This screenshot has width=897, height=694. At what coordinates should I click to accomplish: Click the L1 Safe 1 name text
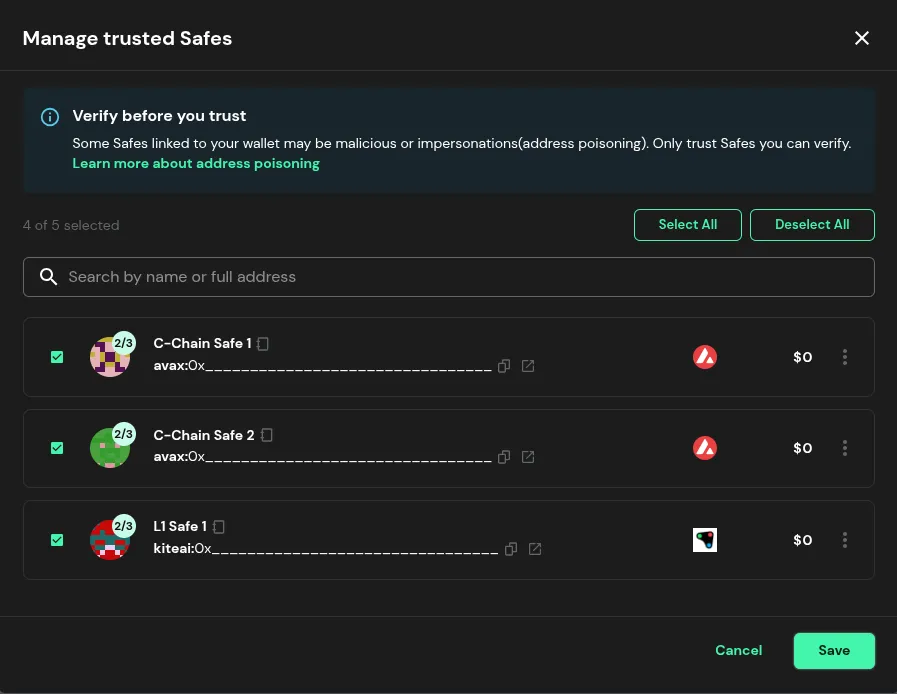pos(180,526)
